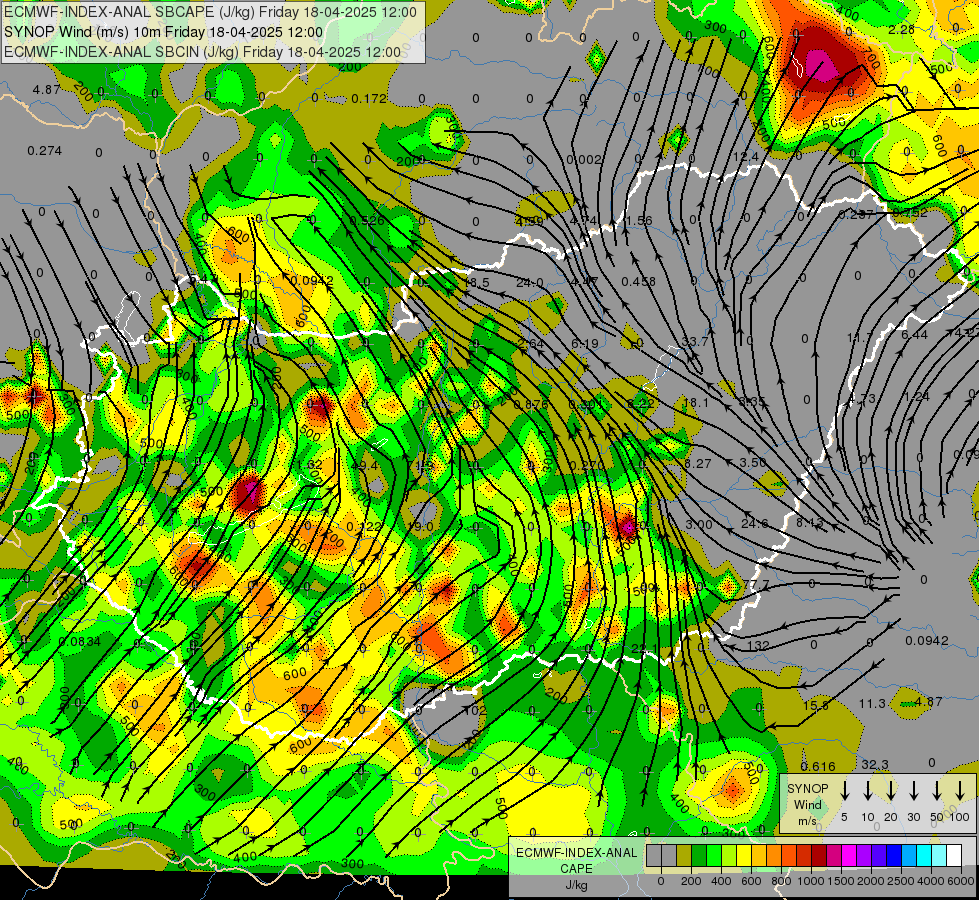Click the 1500 tick label in legend
This screenshot has width=979, height=900.
pyautogui.click(x=840, y=881)
